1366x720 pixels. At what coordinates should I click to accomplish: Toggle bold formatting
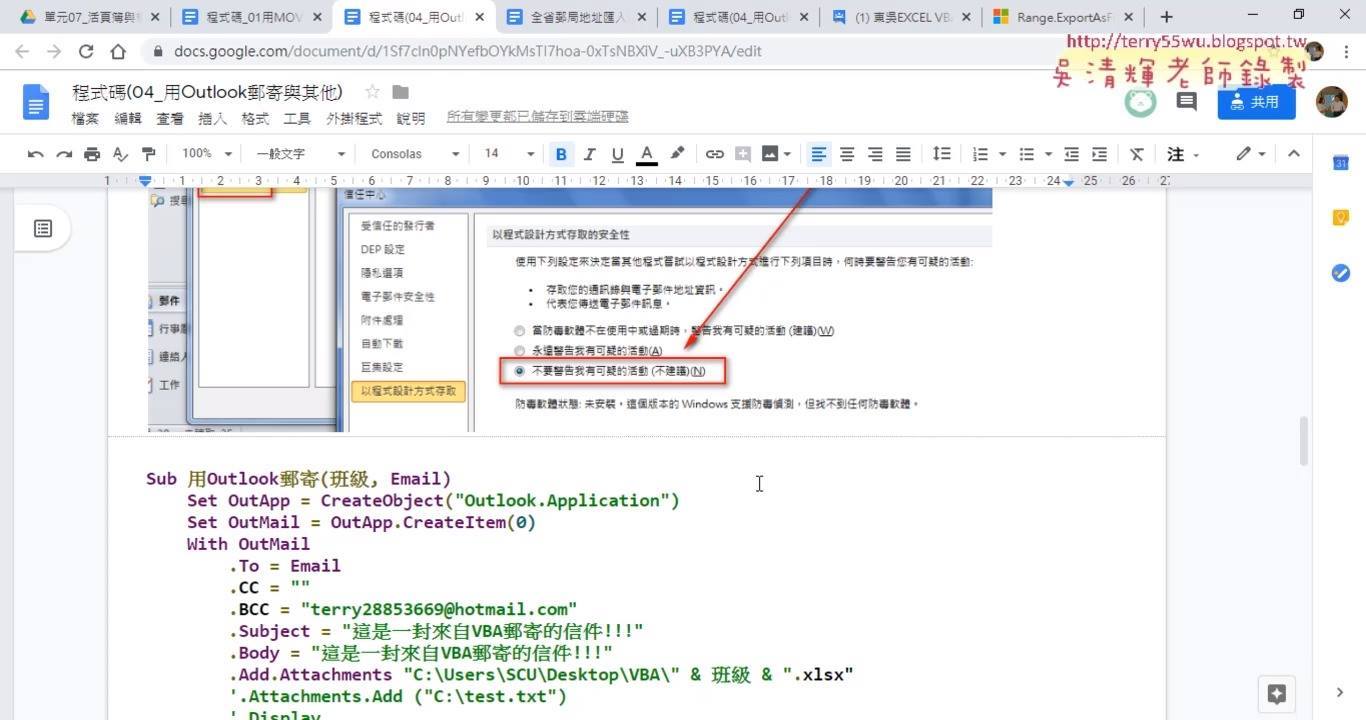click(x=561, y=154)
